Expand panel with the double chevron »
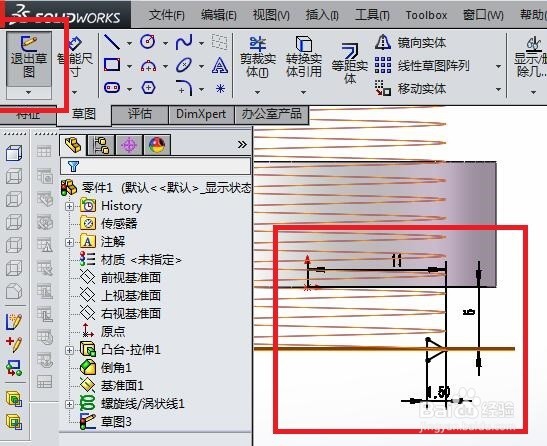Image resolution: width=547 pixels, height=446 pixels. 242,144
